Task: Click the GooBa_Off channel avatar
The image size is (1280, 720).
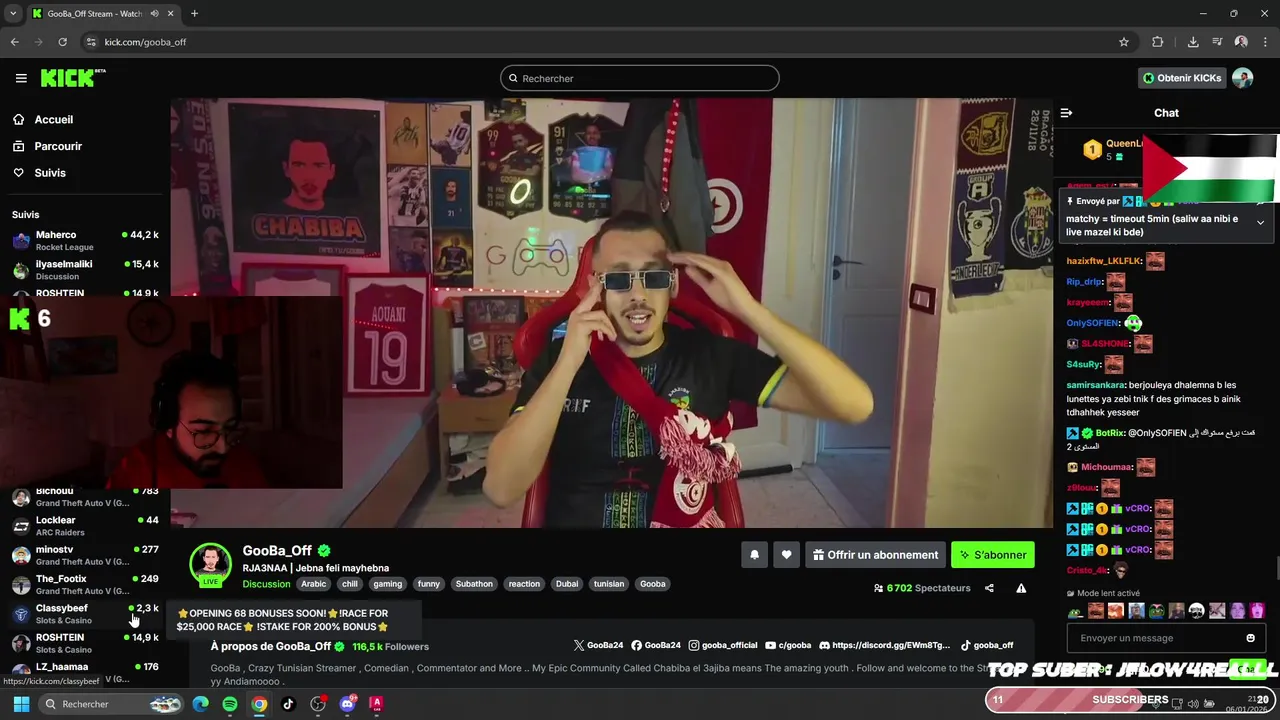Action: (x=211, y=564)
